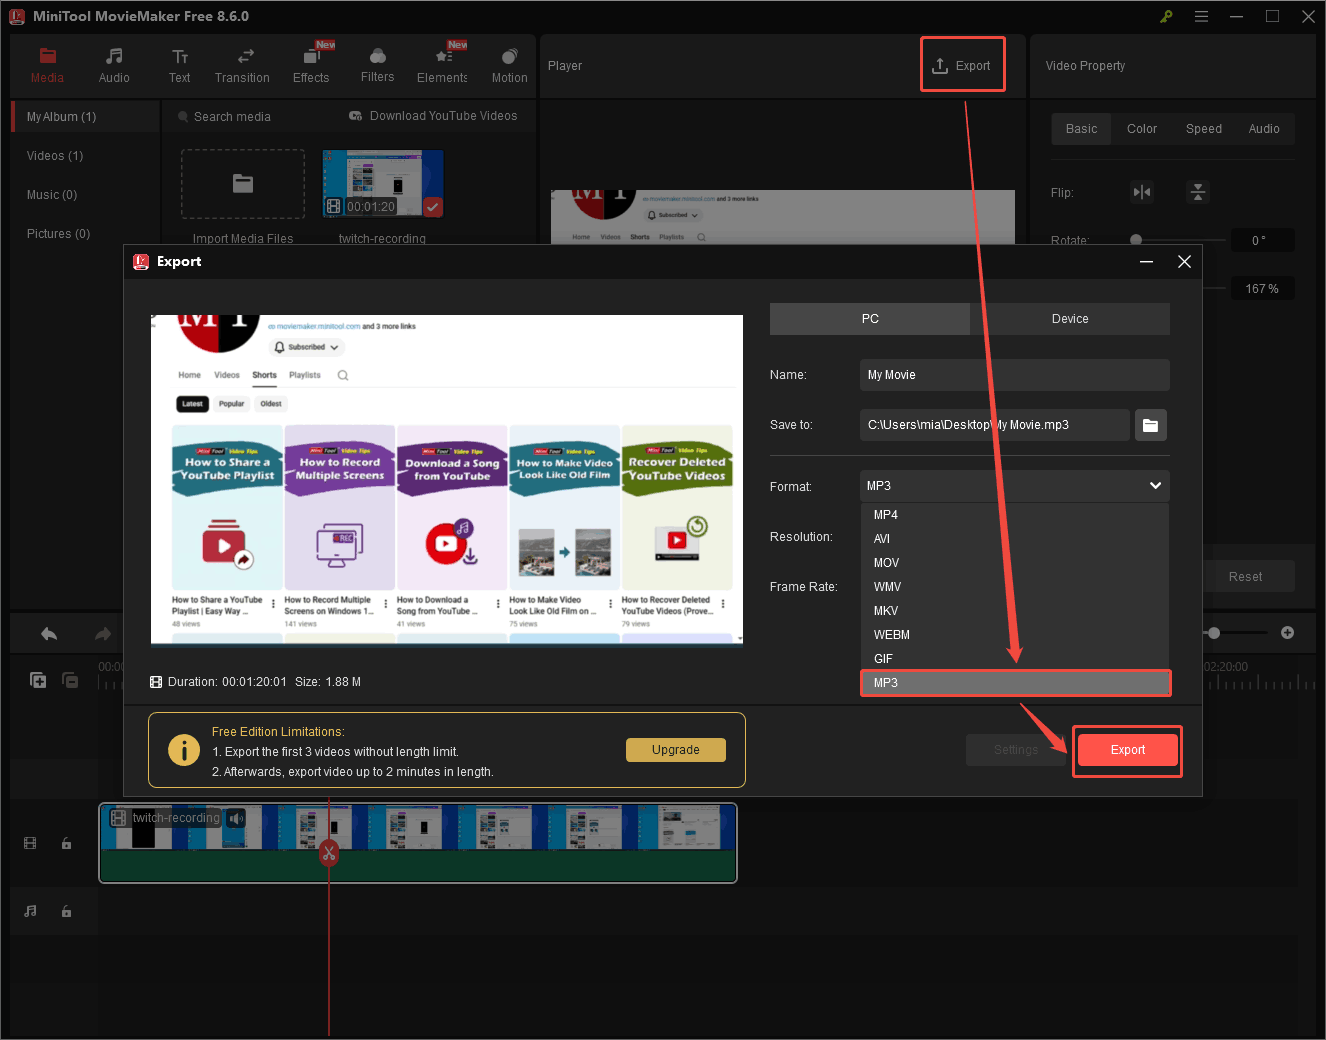Viewport: 1326px width, 1040px height.
Task: Choose AVI from format list
Action: [1015, 539]
